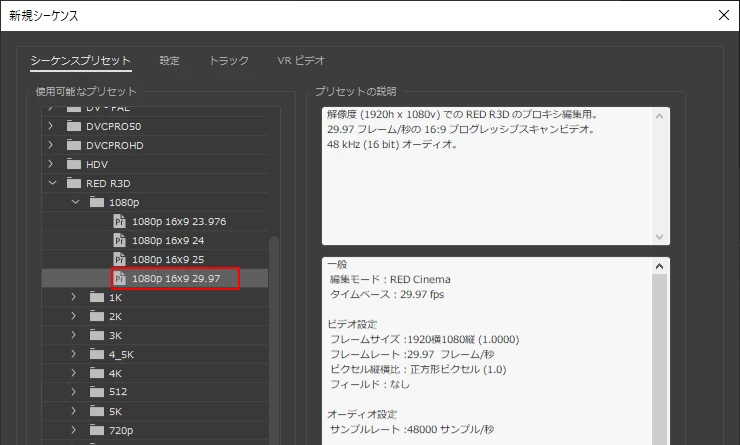
Task: Expand the 5K folder chevron
Action: (73, 411)
